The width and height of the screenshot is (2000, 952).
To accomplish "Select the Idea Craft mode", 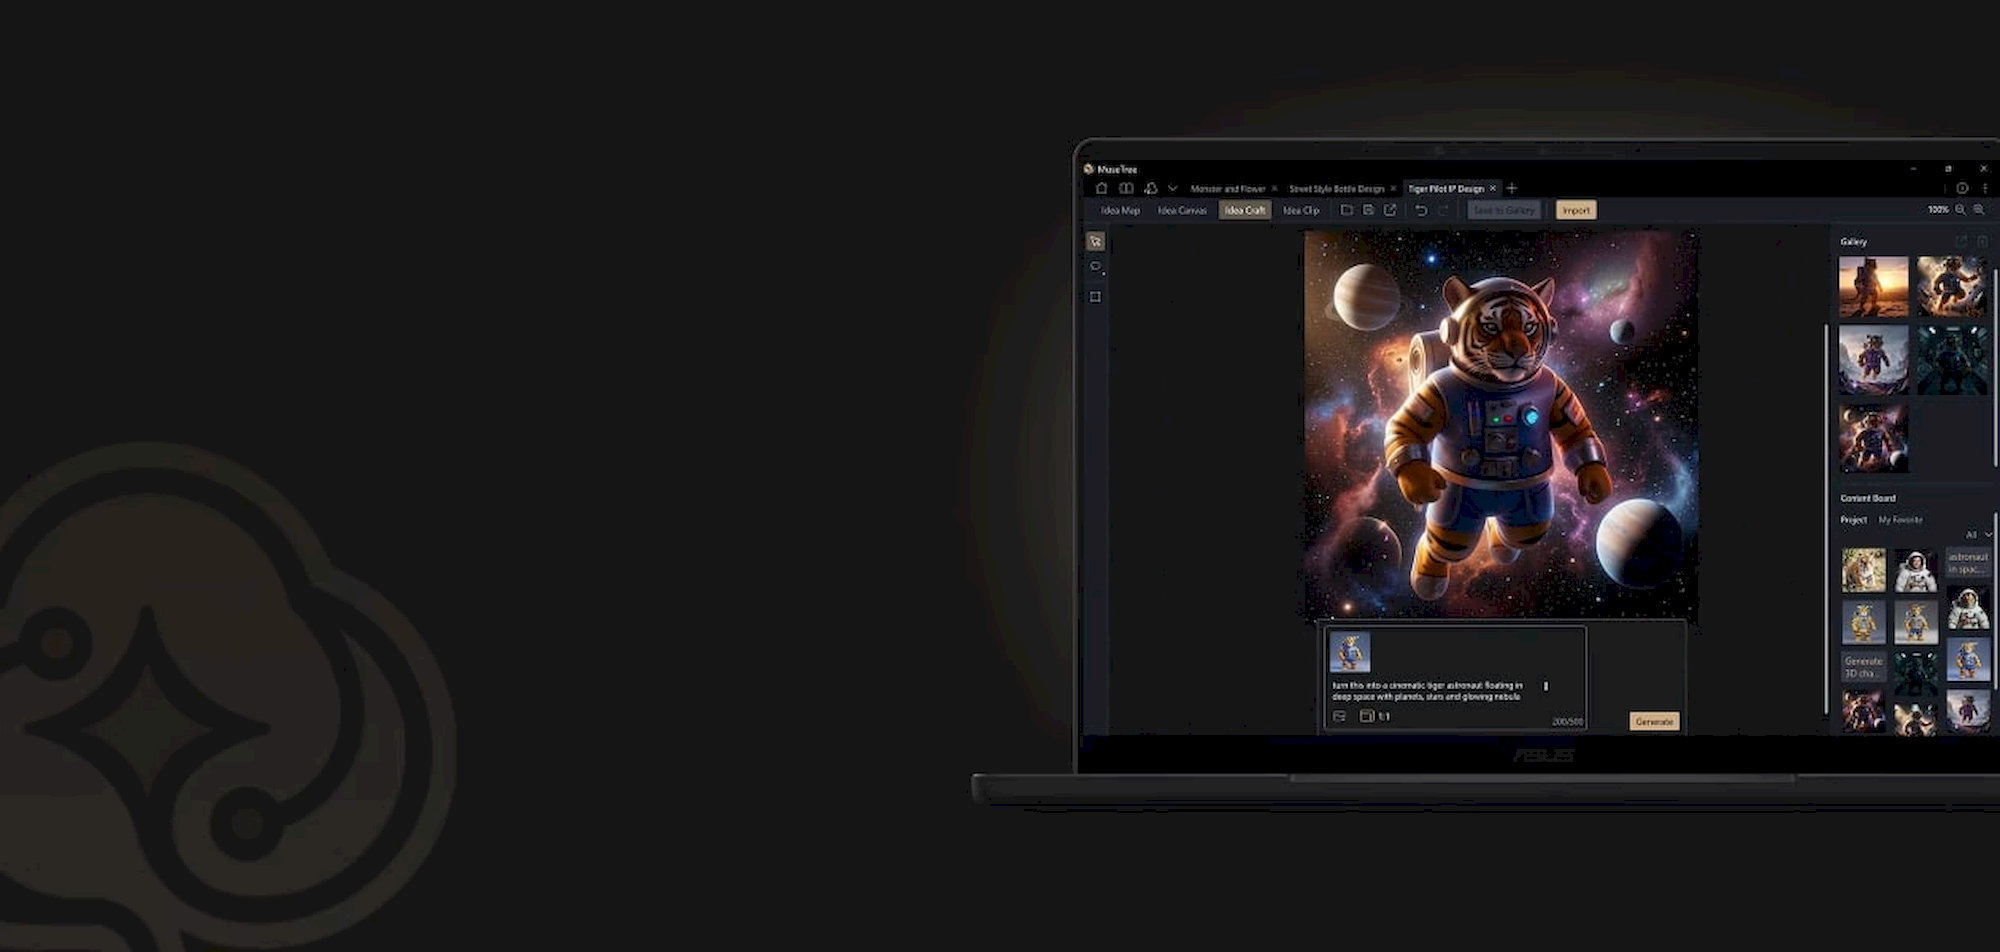I will [1245, 211].
